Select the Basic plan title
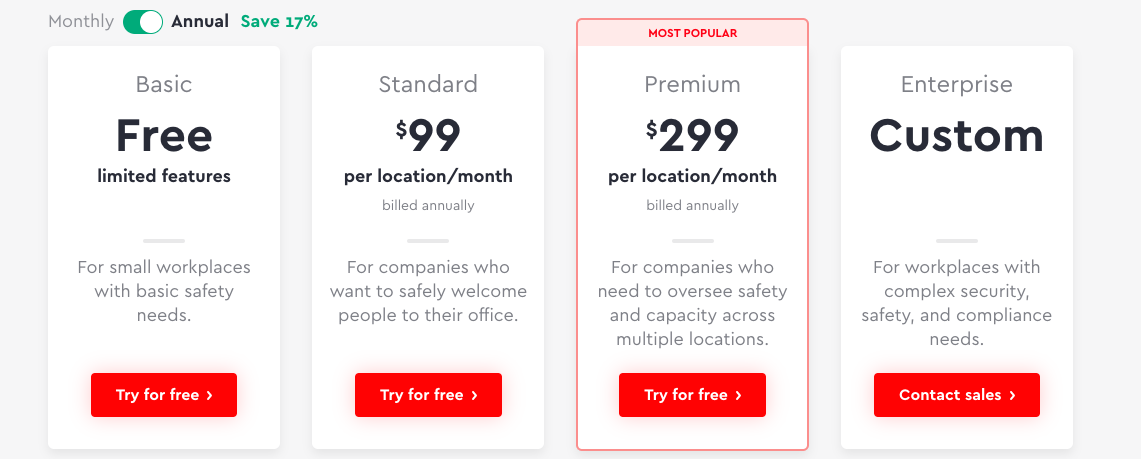 pos(164,84)
